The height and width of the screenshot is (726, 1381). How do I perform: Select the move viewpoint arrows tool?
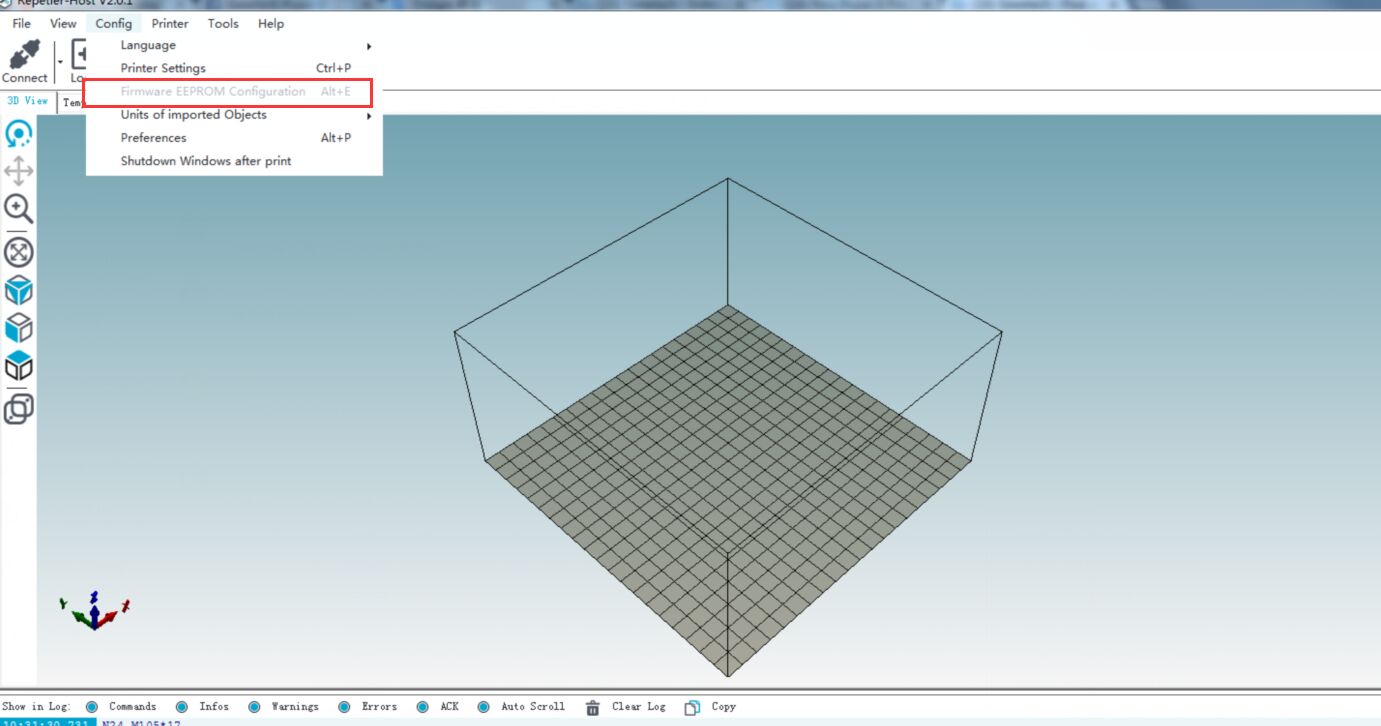[19, 171]
